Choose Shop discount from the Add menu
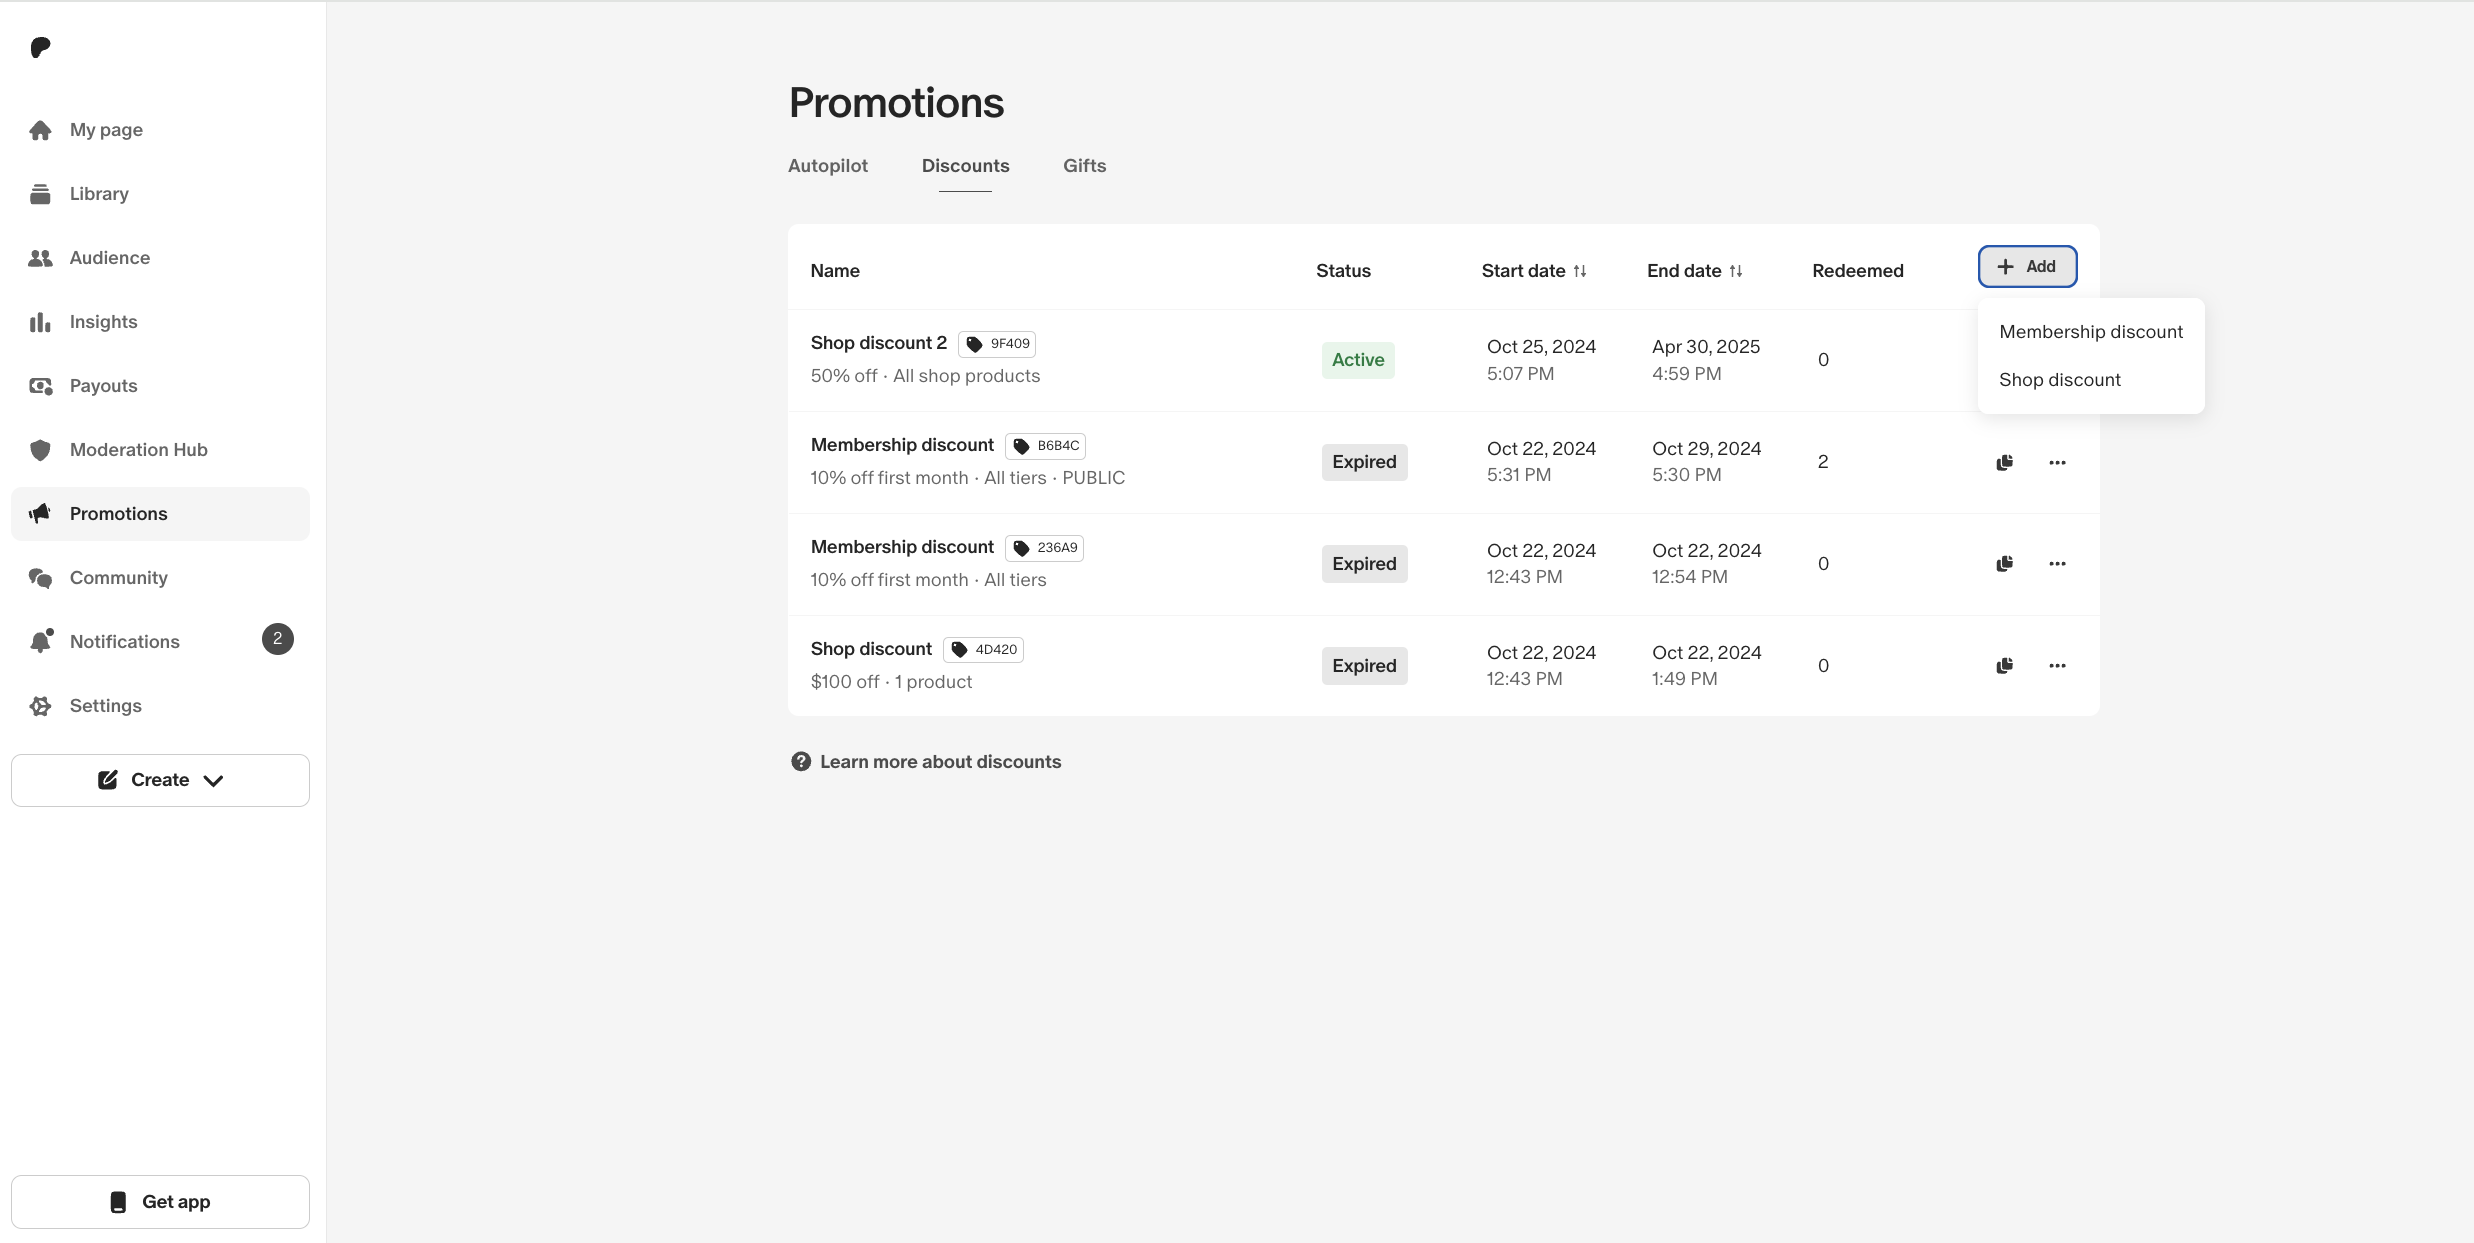This screenshot has height=1243, width=2474. [x=2060, y=380]
